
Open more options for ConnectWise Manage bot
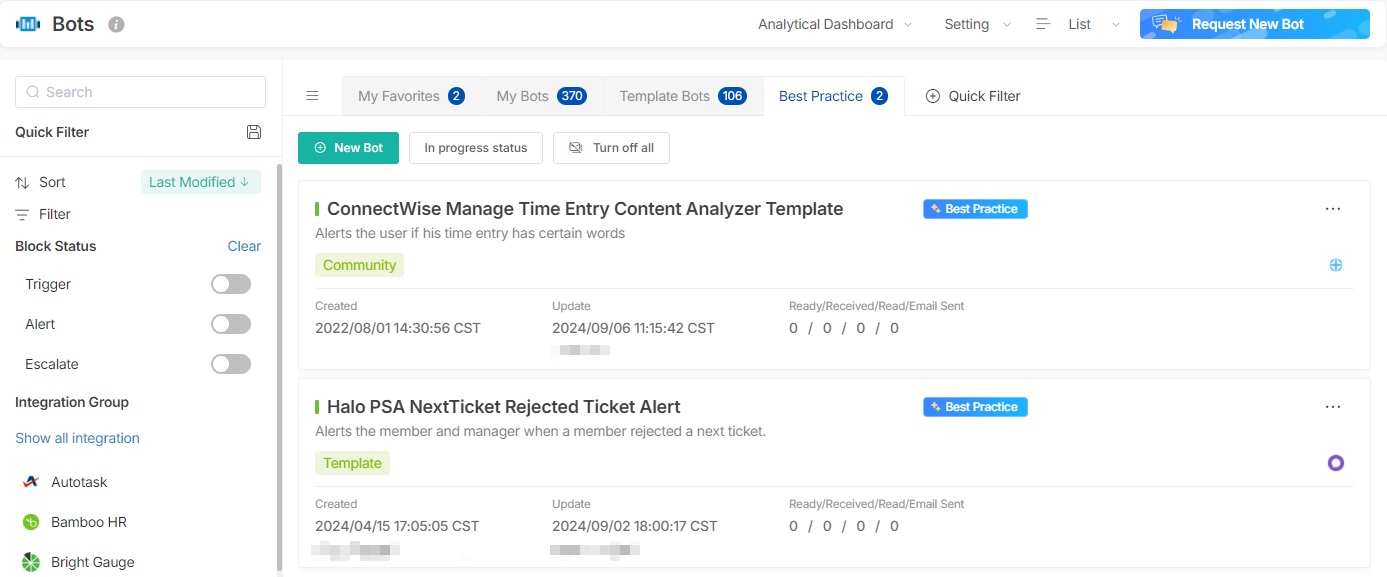point(1332,209)
